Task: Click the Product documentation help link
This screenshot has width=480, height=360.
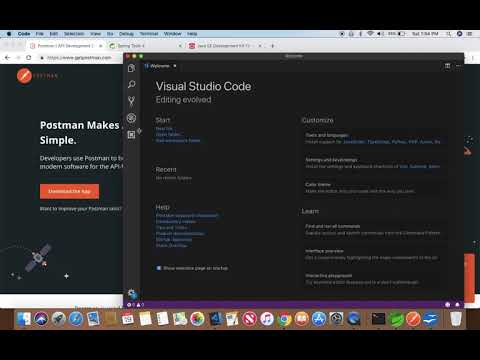Action: pos(180,233)
